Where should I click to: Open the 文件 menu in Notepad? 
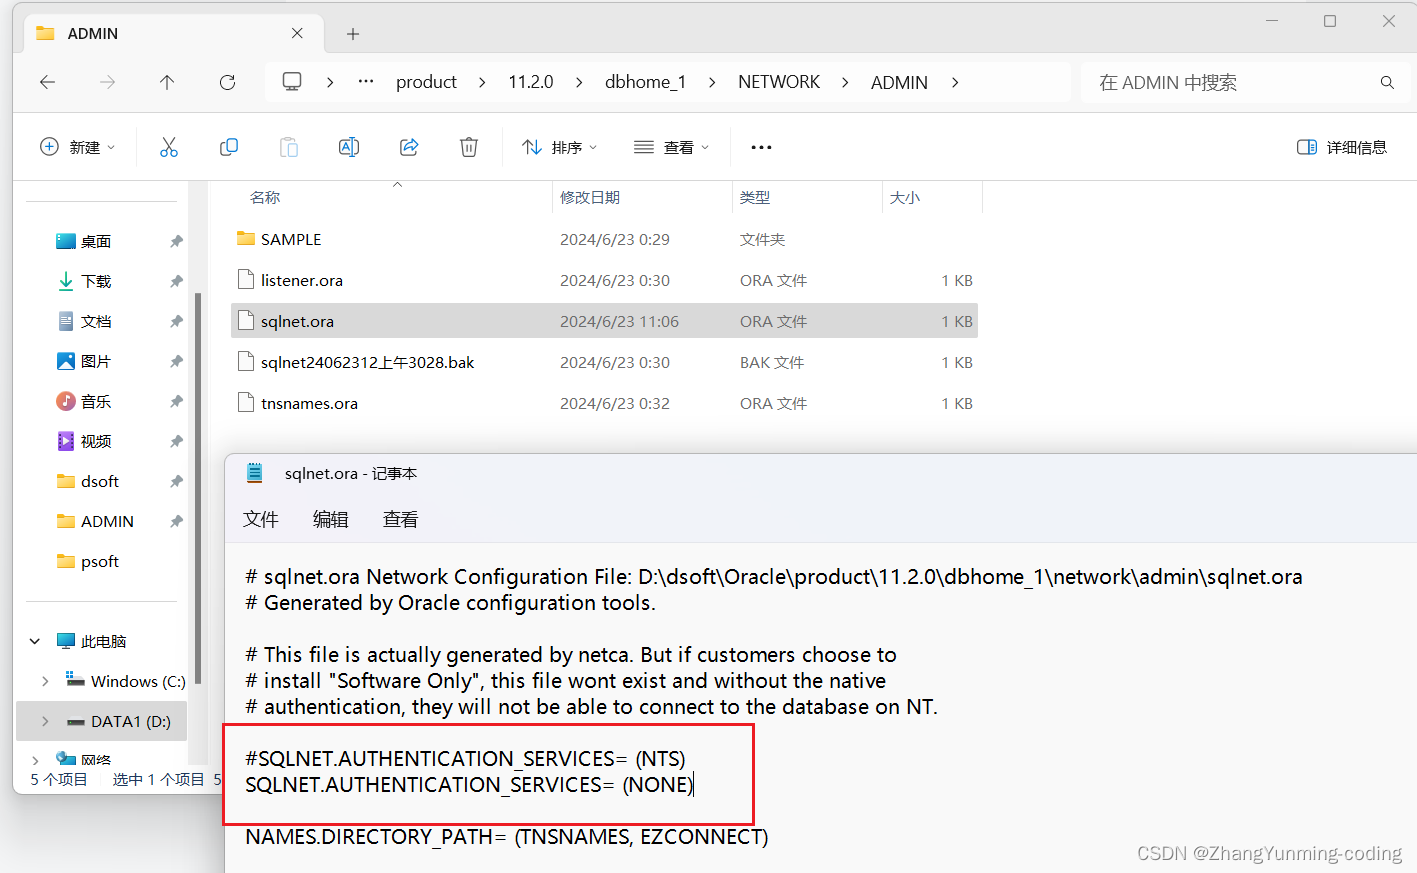(260, 519)
